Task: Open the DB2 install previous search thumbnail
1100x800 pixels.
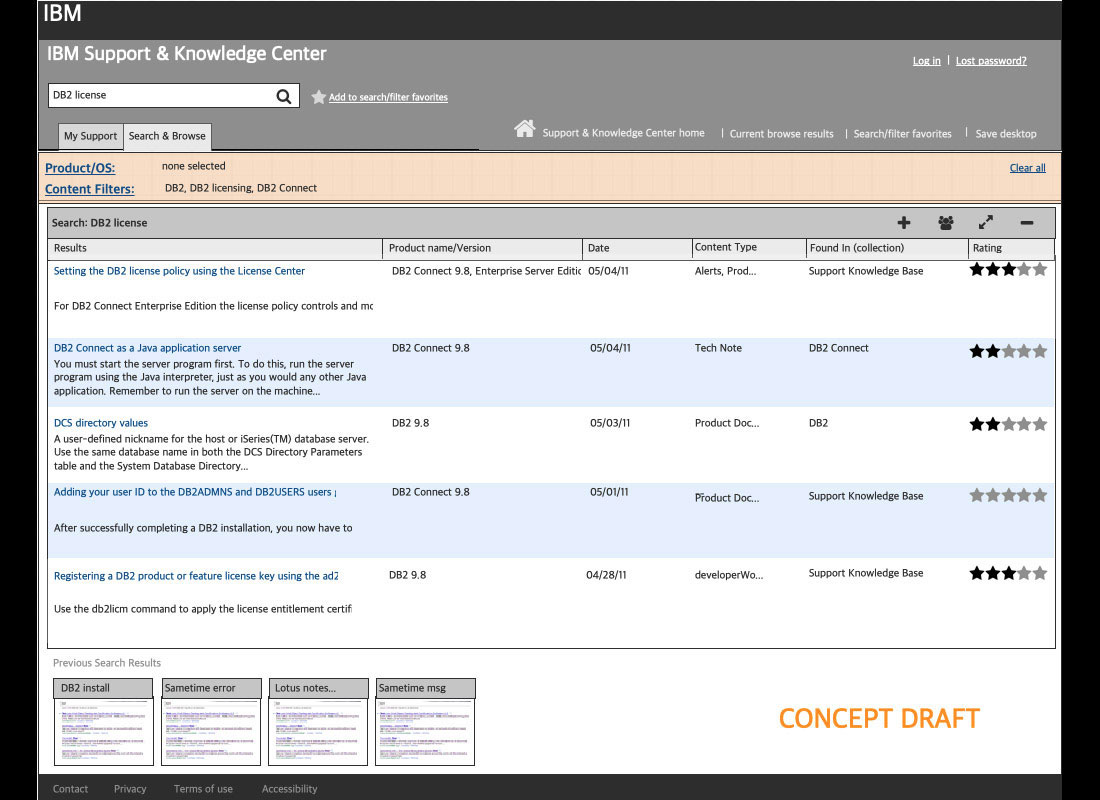Action: (104, 731)
